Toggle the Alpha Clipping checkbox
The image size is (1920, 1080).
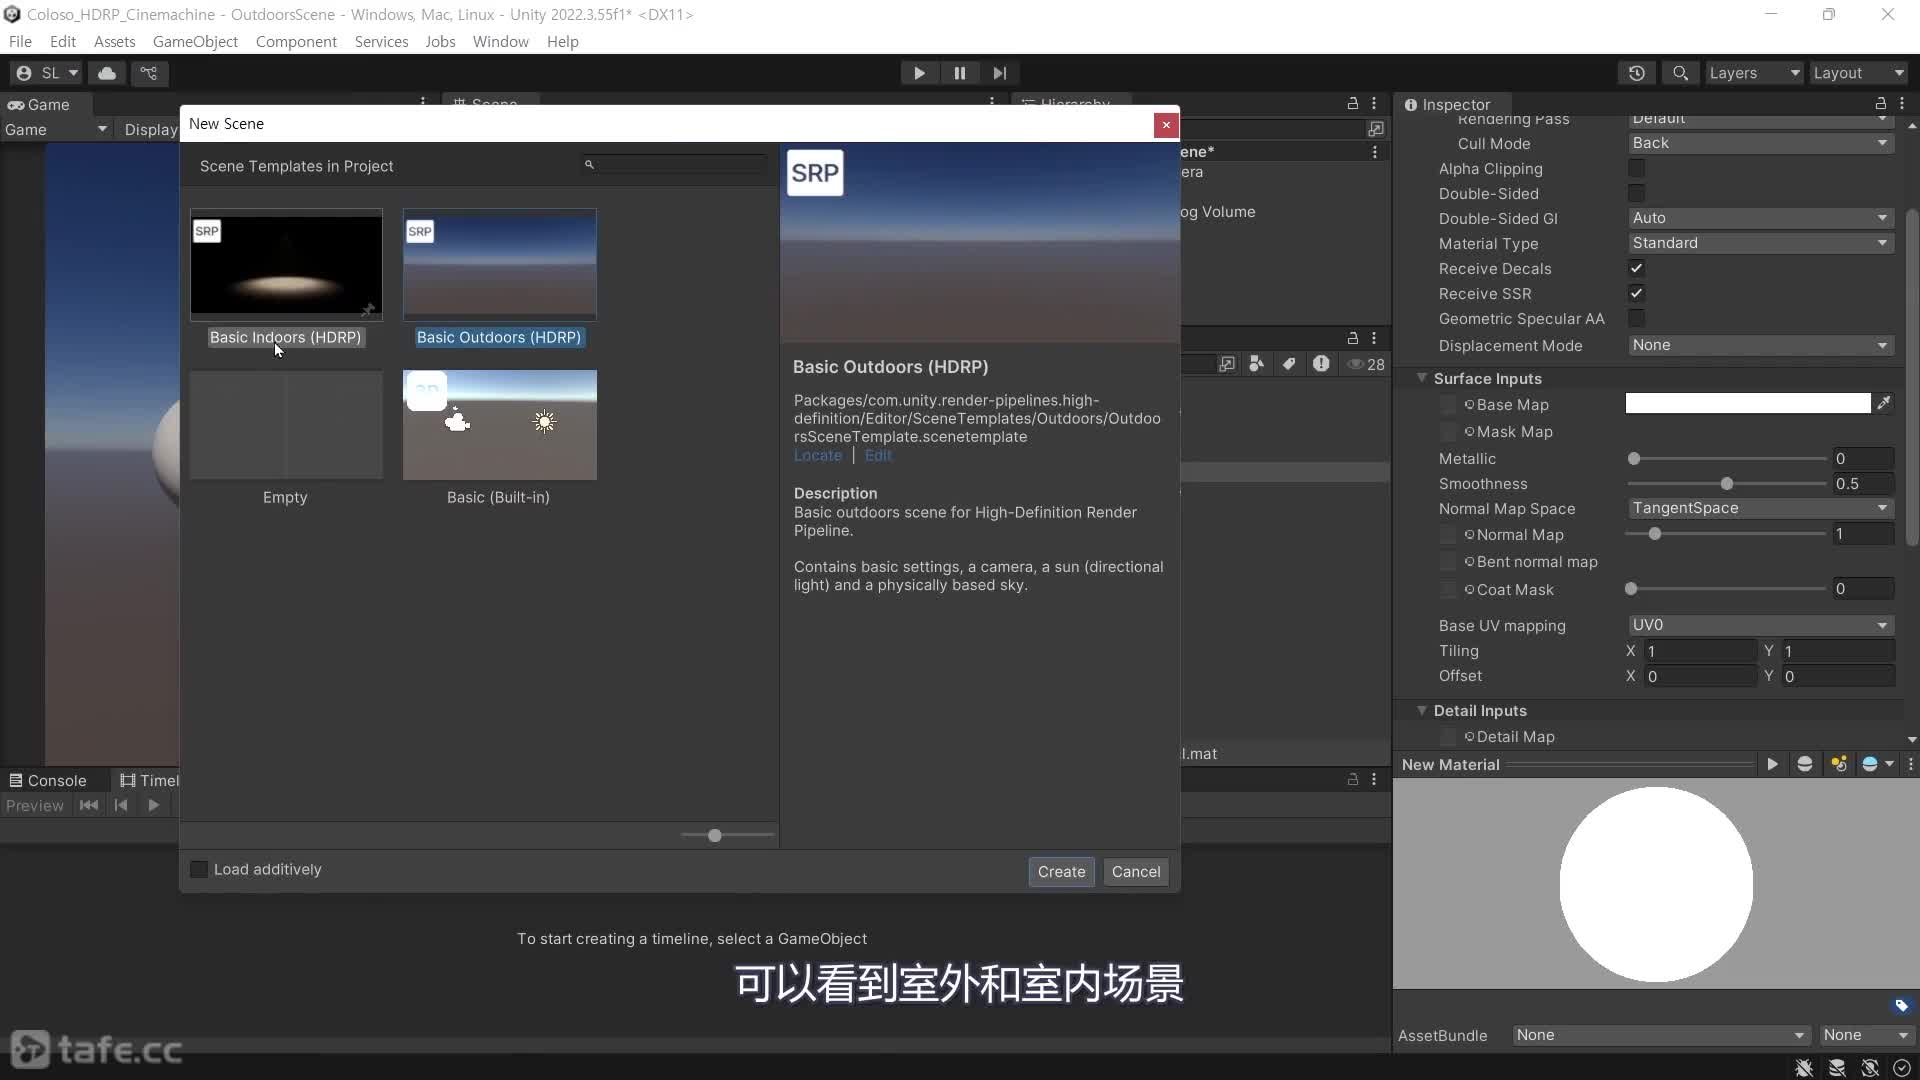[x=1636, y=168]
